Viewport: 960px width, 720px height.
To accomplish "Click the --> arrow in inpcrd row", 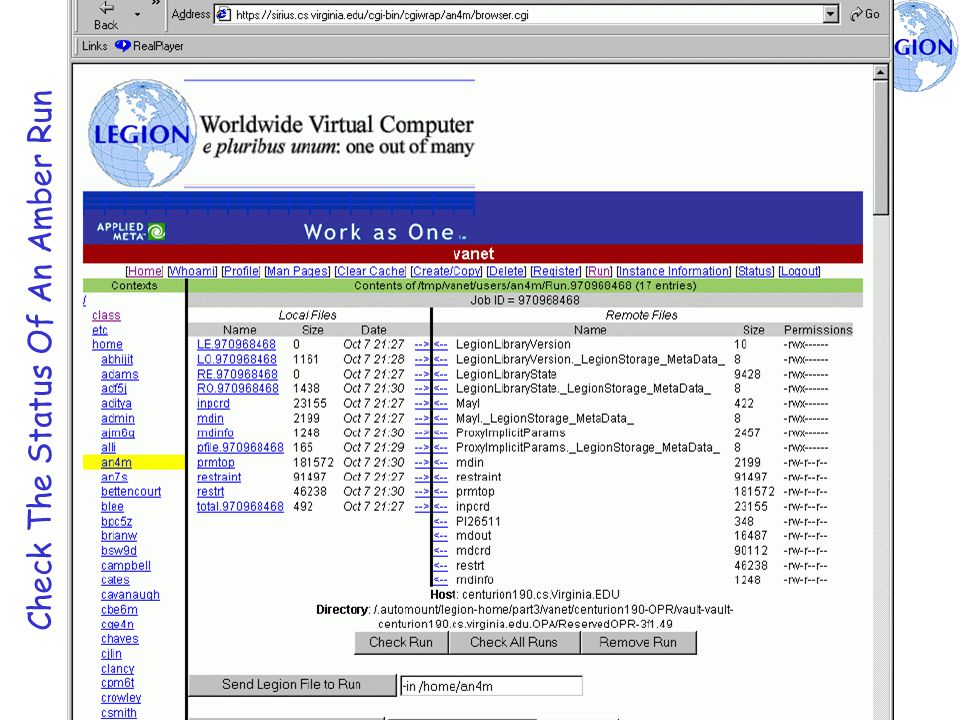I will pos(422,404).
